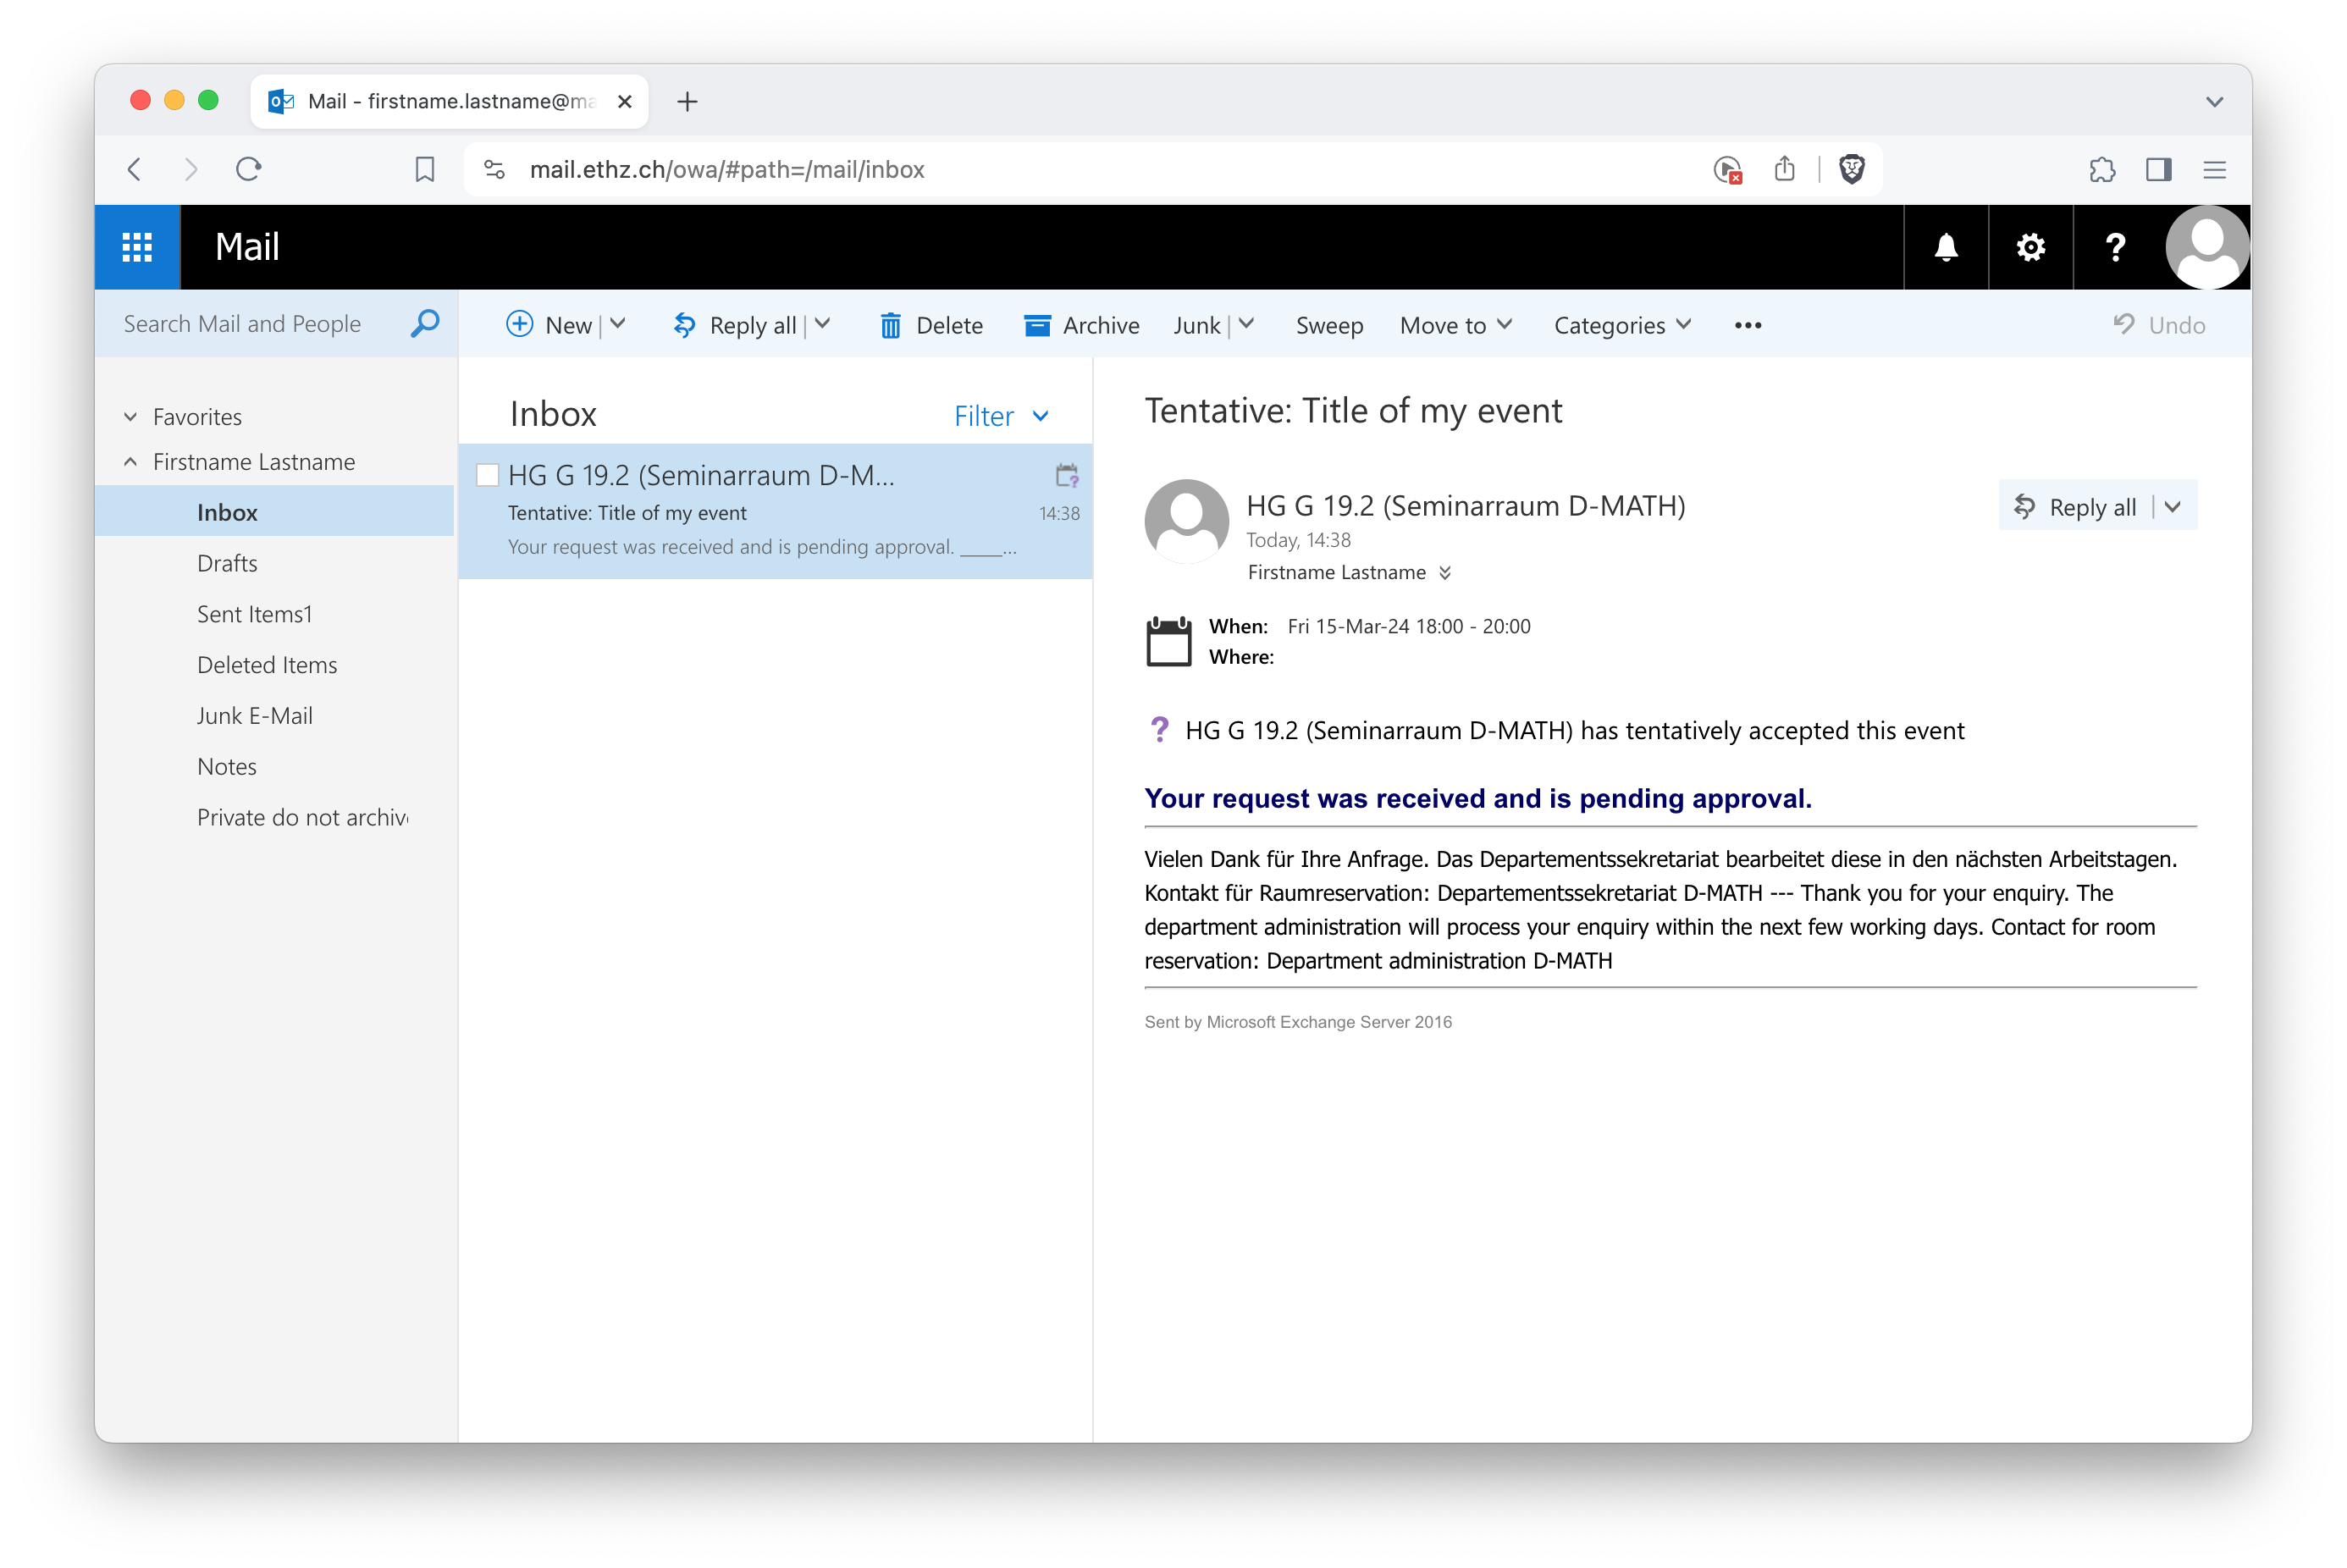Open the browser hamburger menu
Image resolution: width=2347 pixels, height=1568 pixels.
click(2214, 169)
